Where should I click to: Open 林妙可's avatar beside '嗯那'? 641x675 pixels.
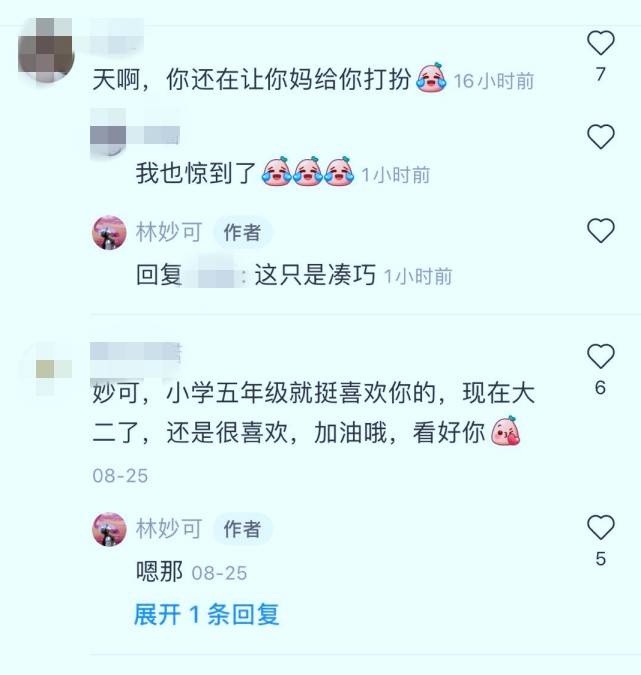coord(109,529)
